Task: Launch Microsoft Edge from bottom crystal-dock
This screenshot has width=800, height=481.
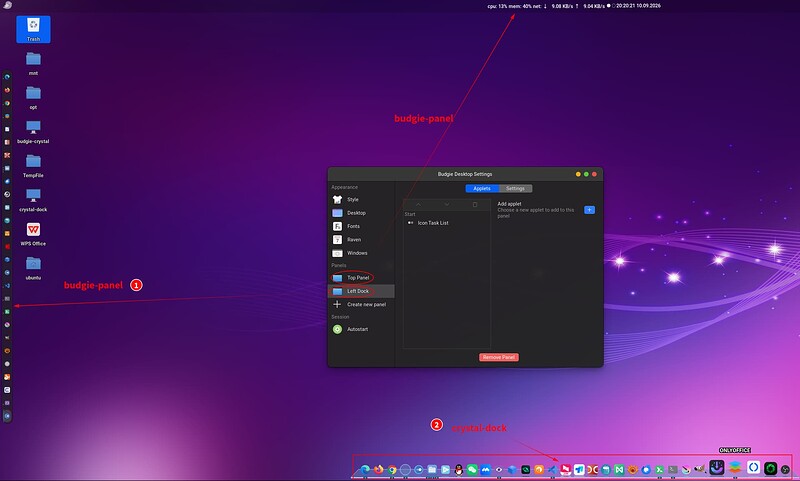Action: click(x=365, y=469)
